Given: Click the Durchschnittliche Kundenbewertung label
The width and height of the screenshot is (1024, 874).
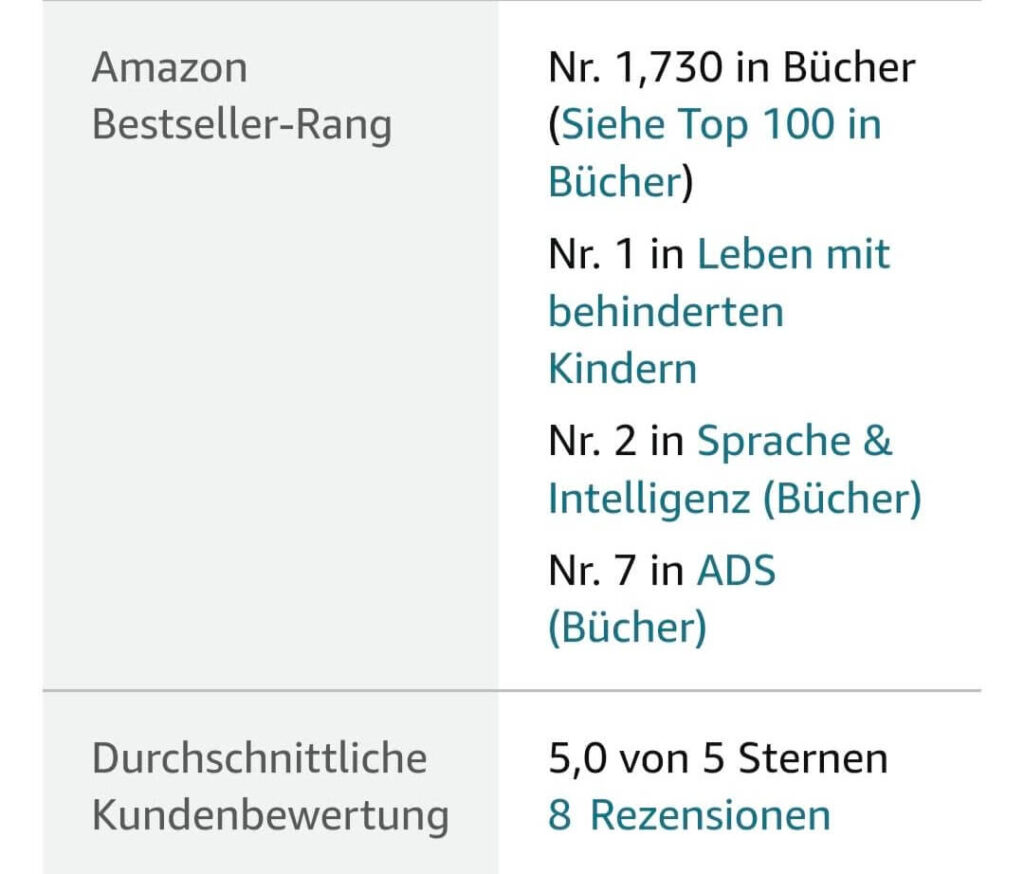Looking at the screenshot, I should 269,786.
